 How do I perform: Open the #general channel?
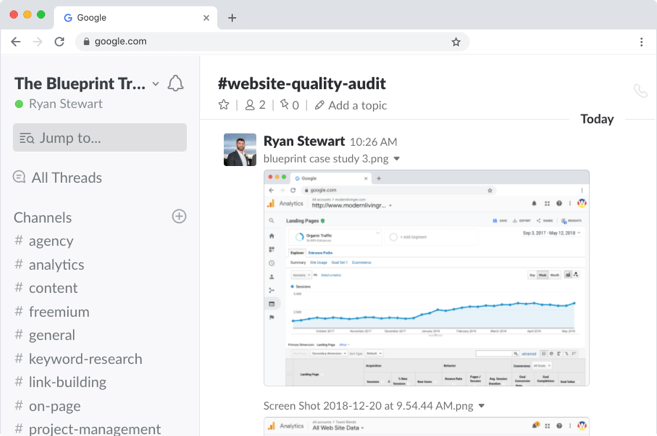[45, 335]
